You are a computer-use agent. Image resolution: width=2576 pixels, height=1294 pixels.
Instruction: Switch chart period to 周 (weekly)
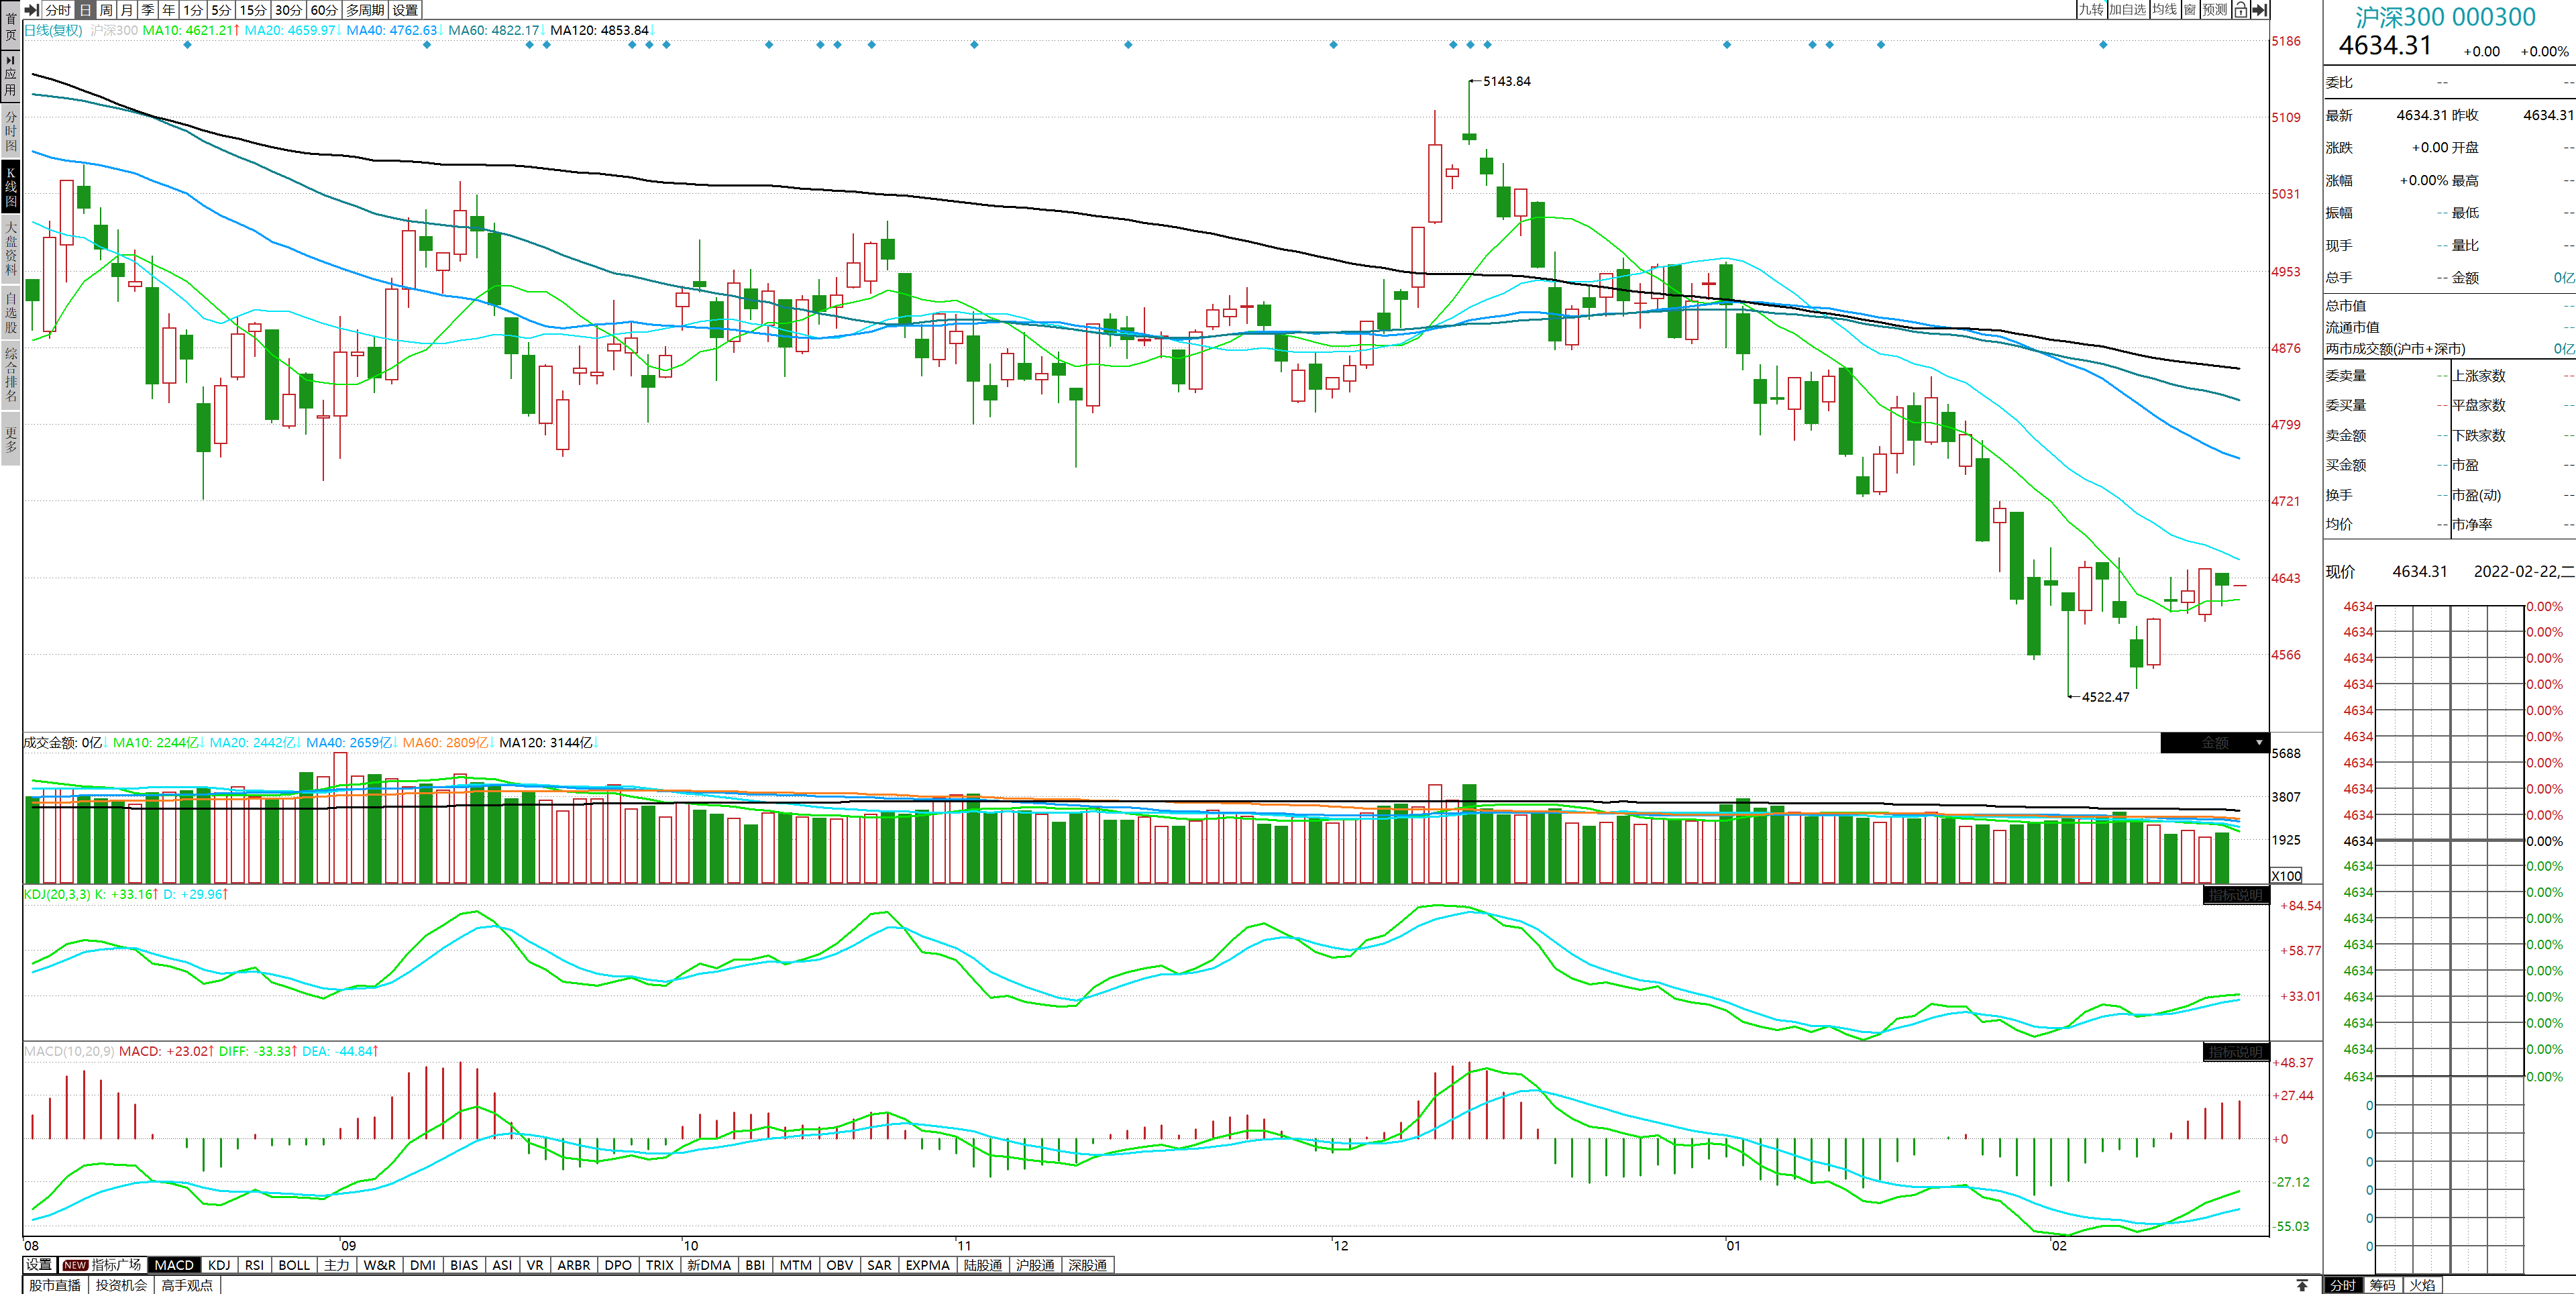tap(106, 10)
